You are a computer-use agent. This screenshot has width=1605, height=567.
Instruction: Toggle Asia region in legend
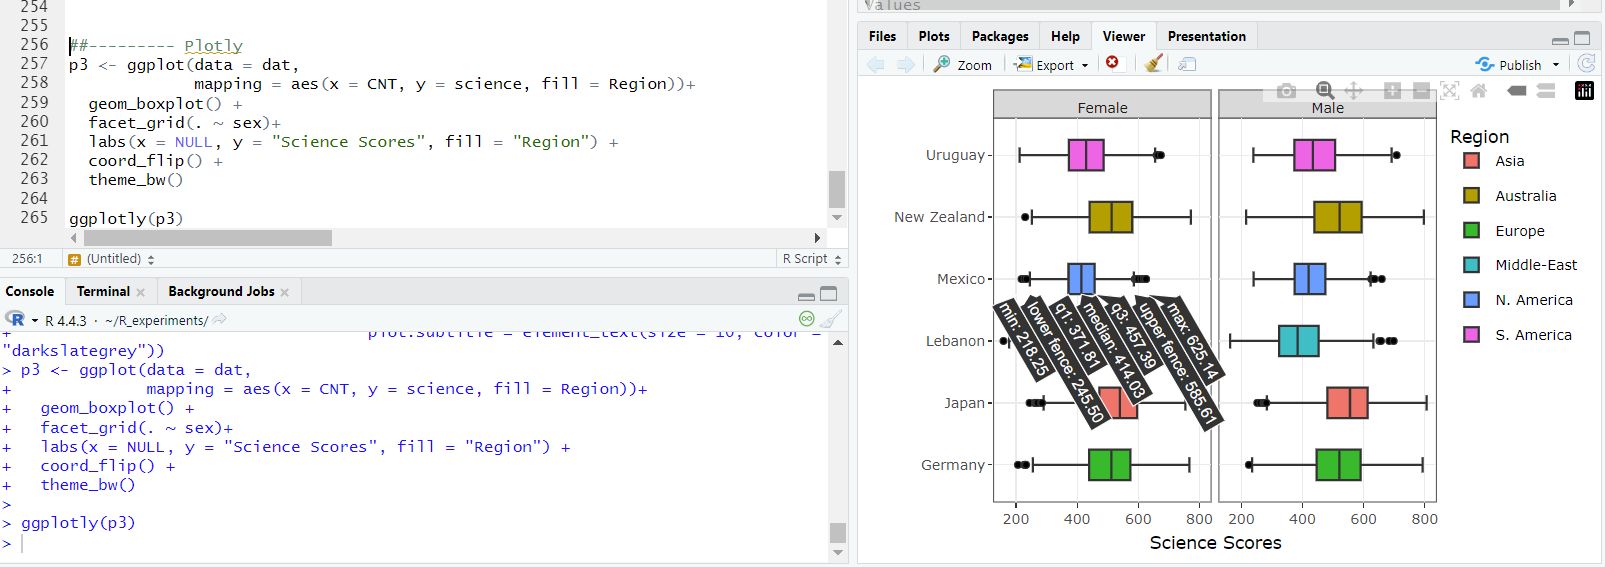tap(1509, 161)
